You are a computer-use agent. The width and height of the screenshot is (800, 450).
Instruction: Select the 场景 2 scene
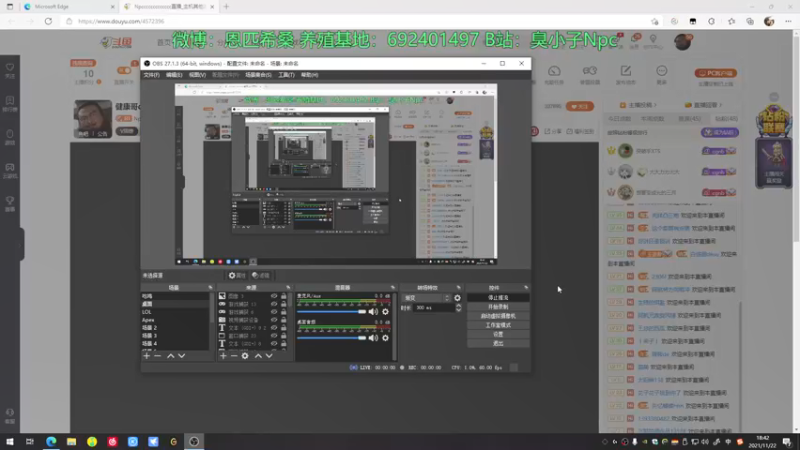(x=176, y=328)
